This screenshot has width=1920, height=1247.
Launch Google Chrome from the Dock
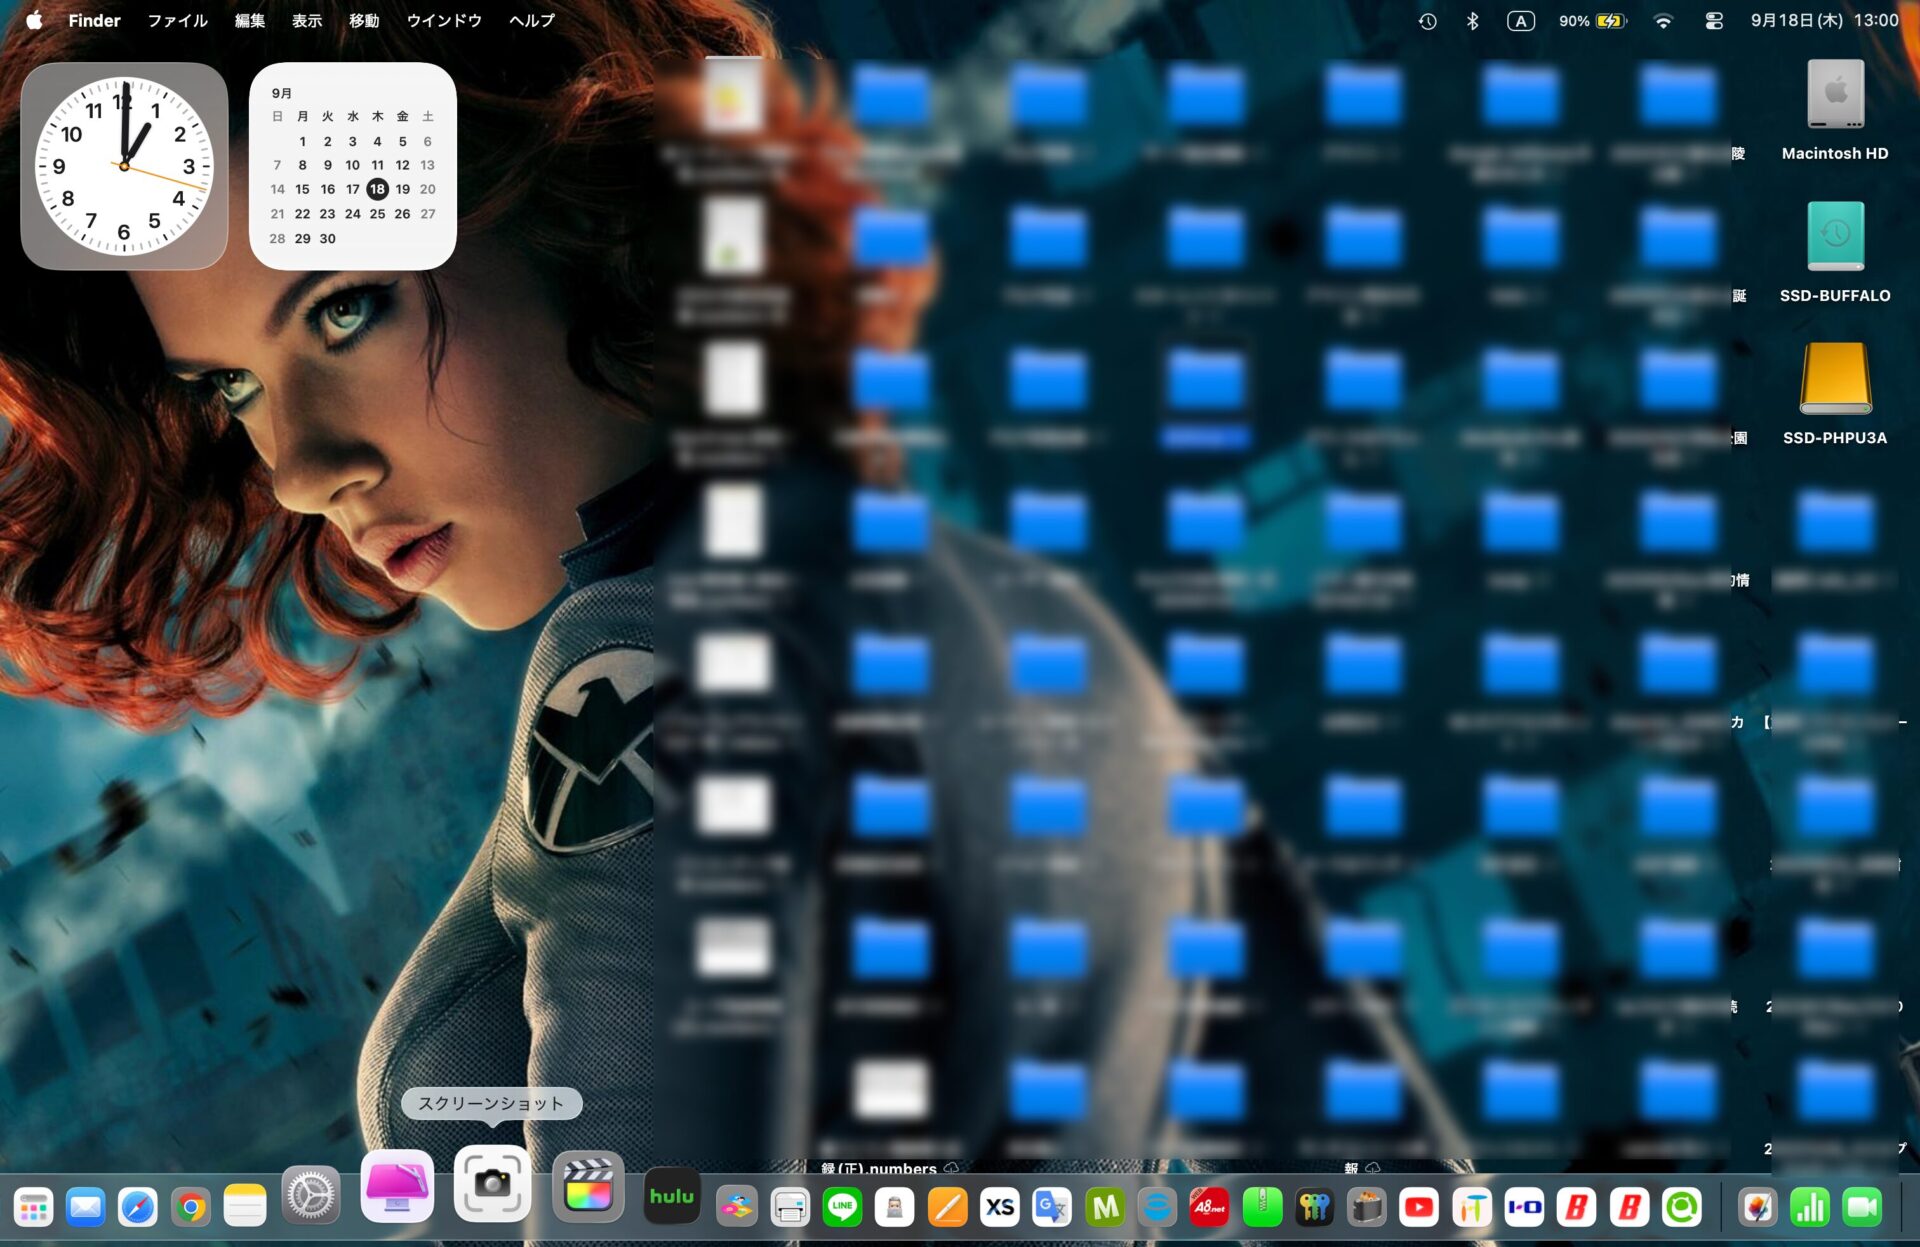(x=191, y=1207)
